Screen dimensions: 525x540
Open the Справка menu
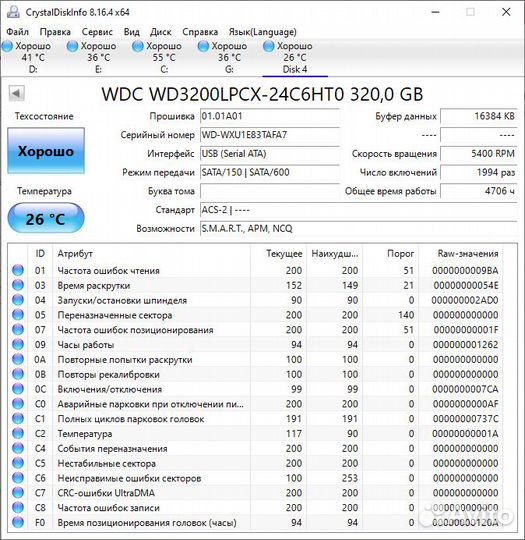pos(200,32)
